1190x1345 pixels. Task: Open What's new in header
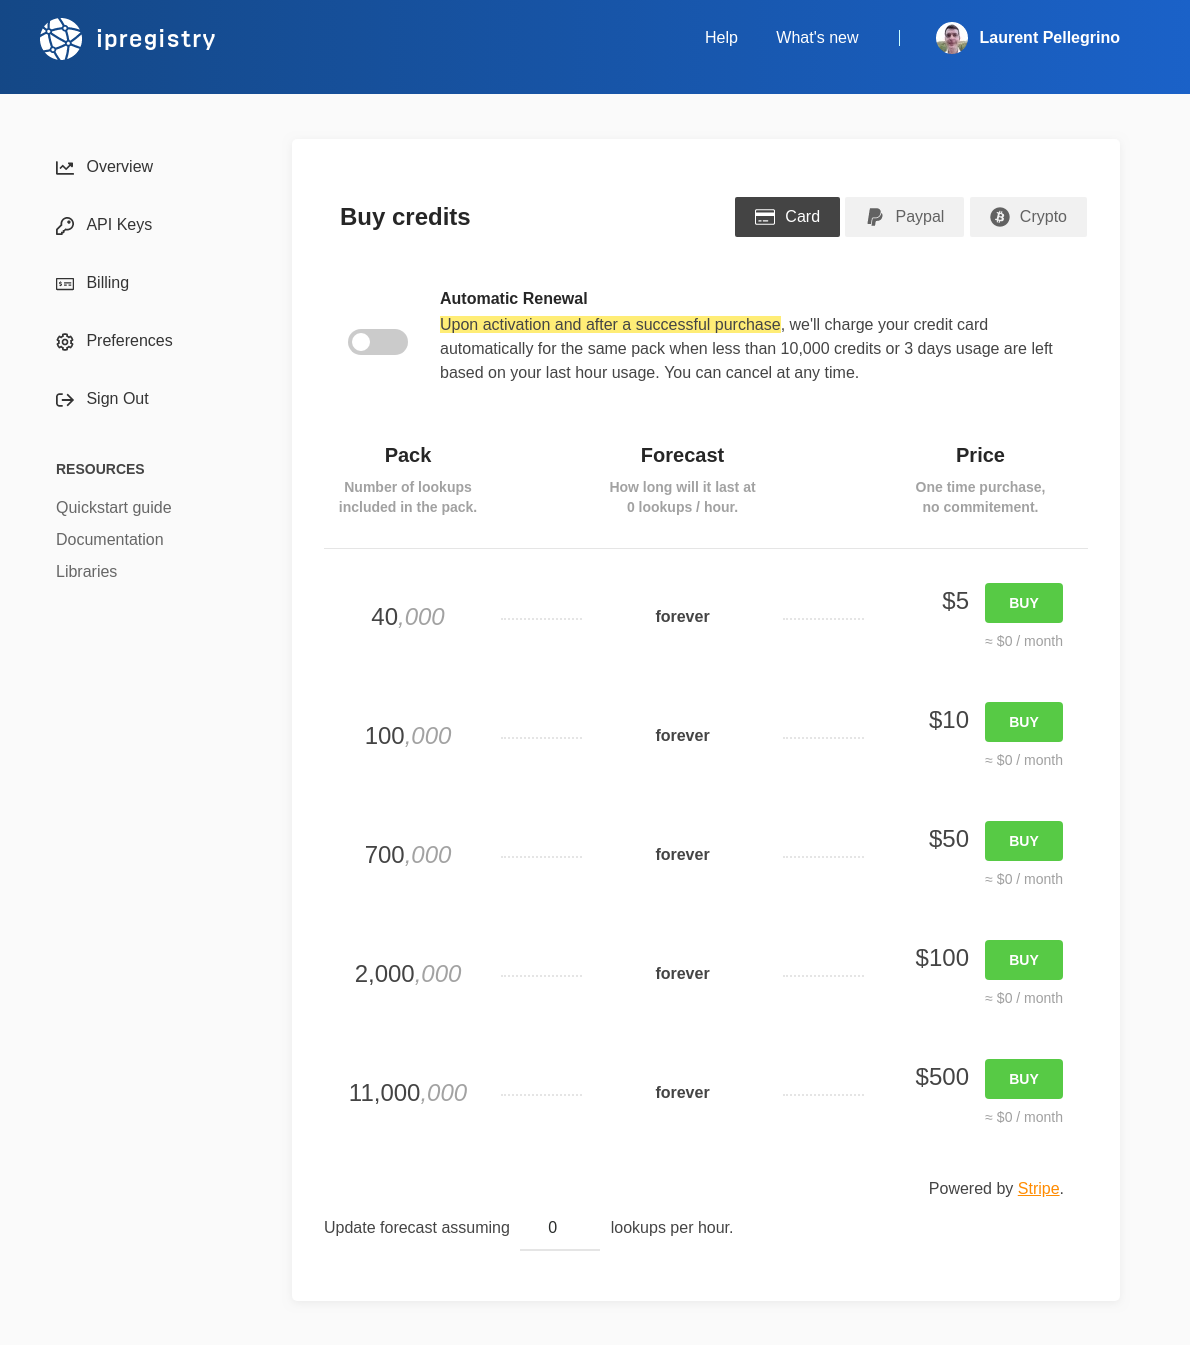tap(817, 38)
